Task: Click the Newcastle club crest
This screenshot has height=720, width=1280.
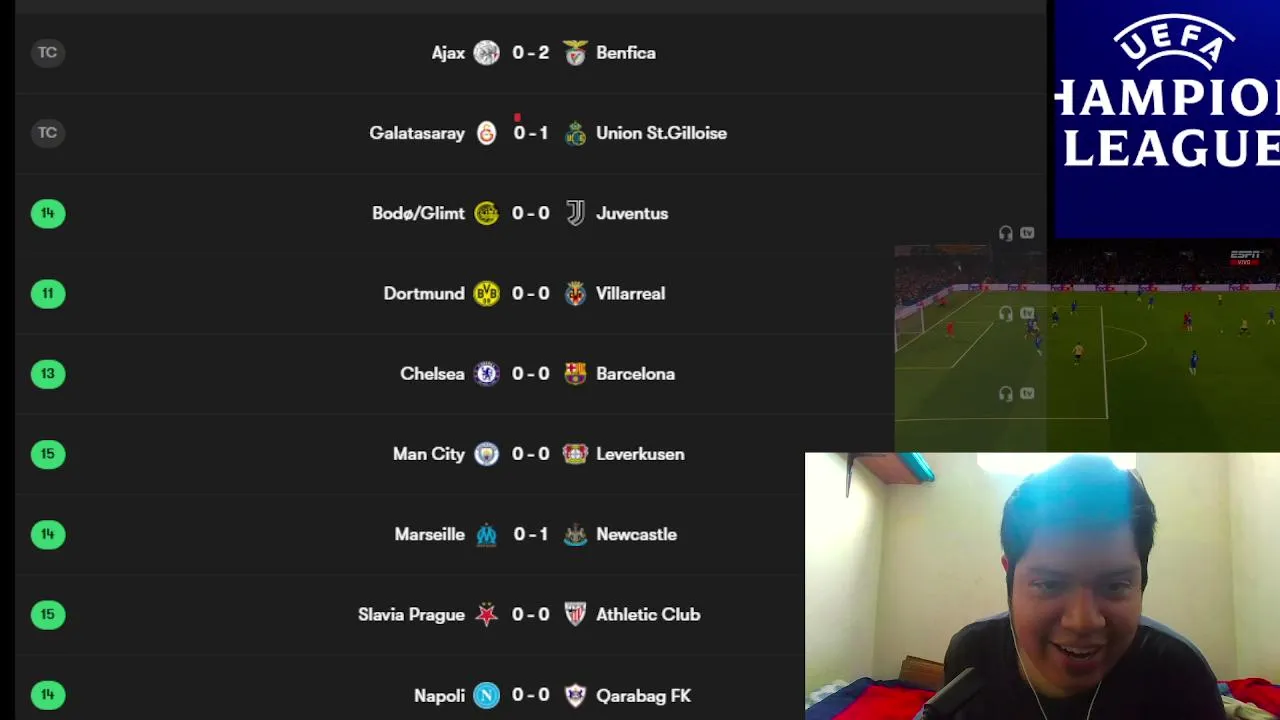Action: pyautogui.click(x=575, y=534)
